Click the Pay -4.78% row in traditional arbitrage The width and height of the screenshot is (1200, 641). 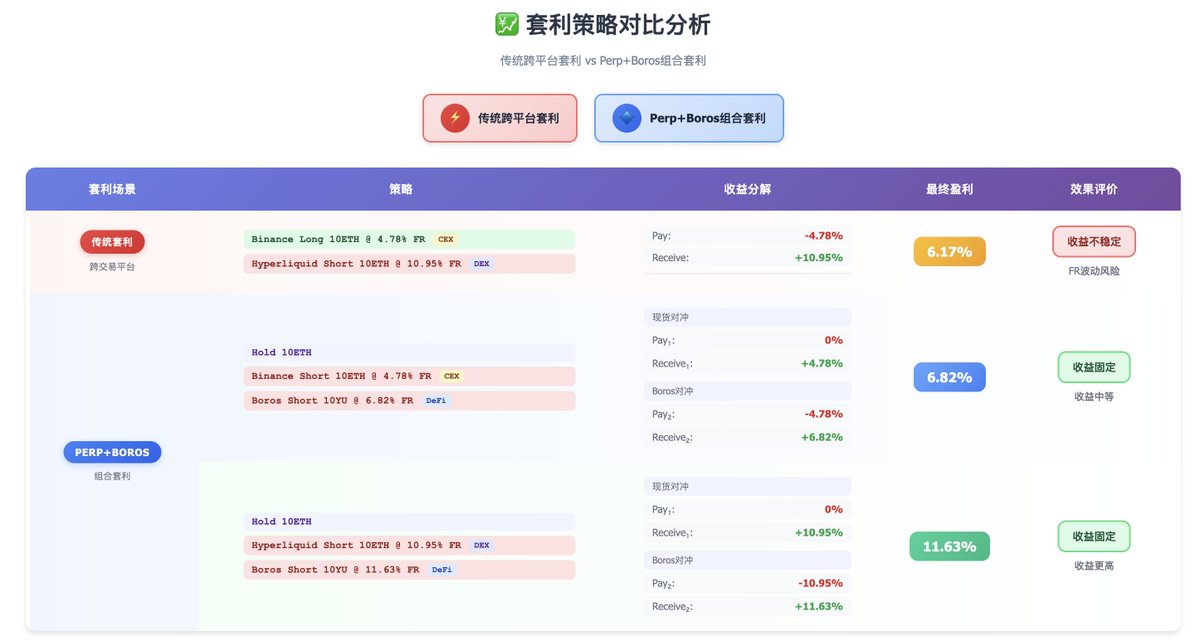pos(748,236)
